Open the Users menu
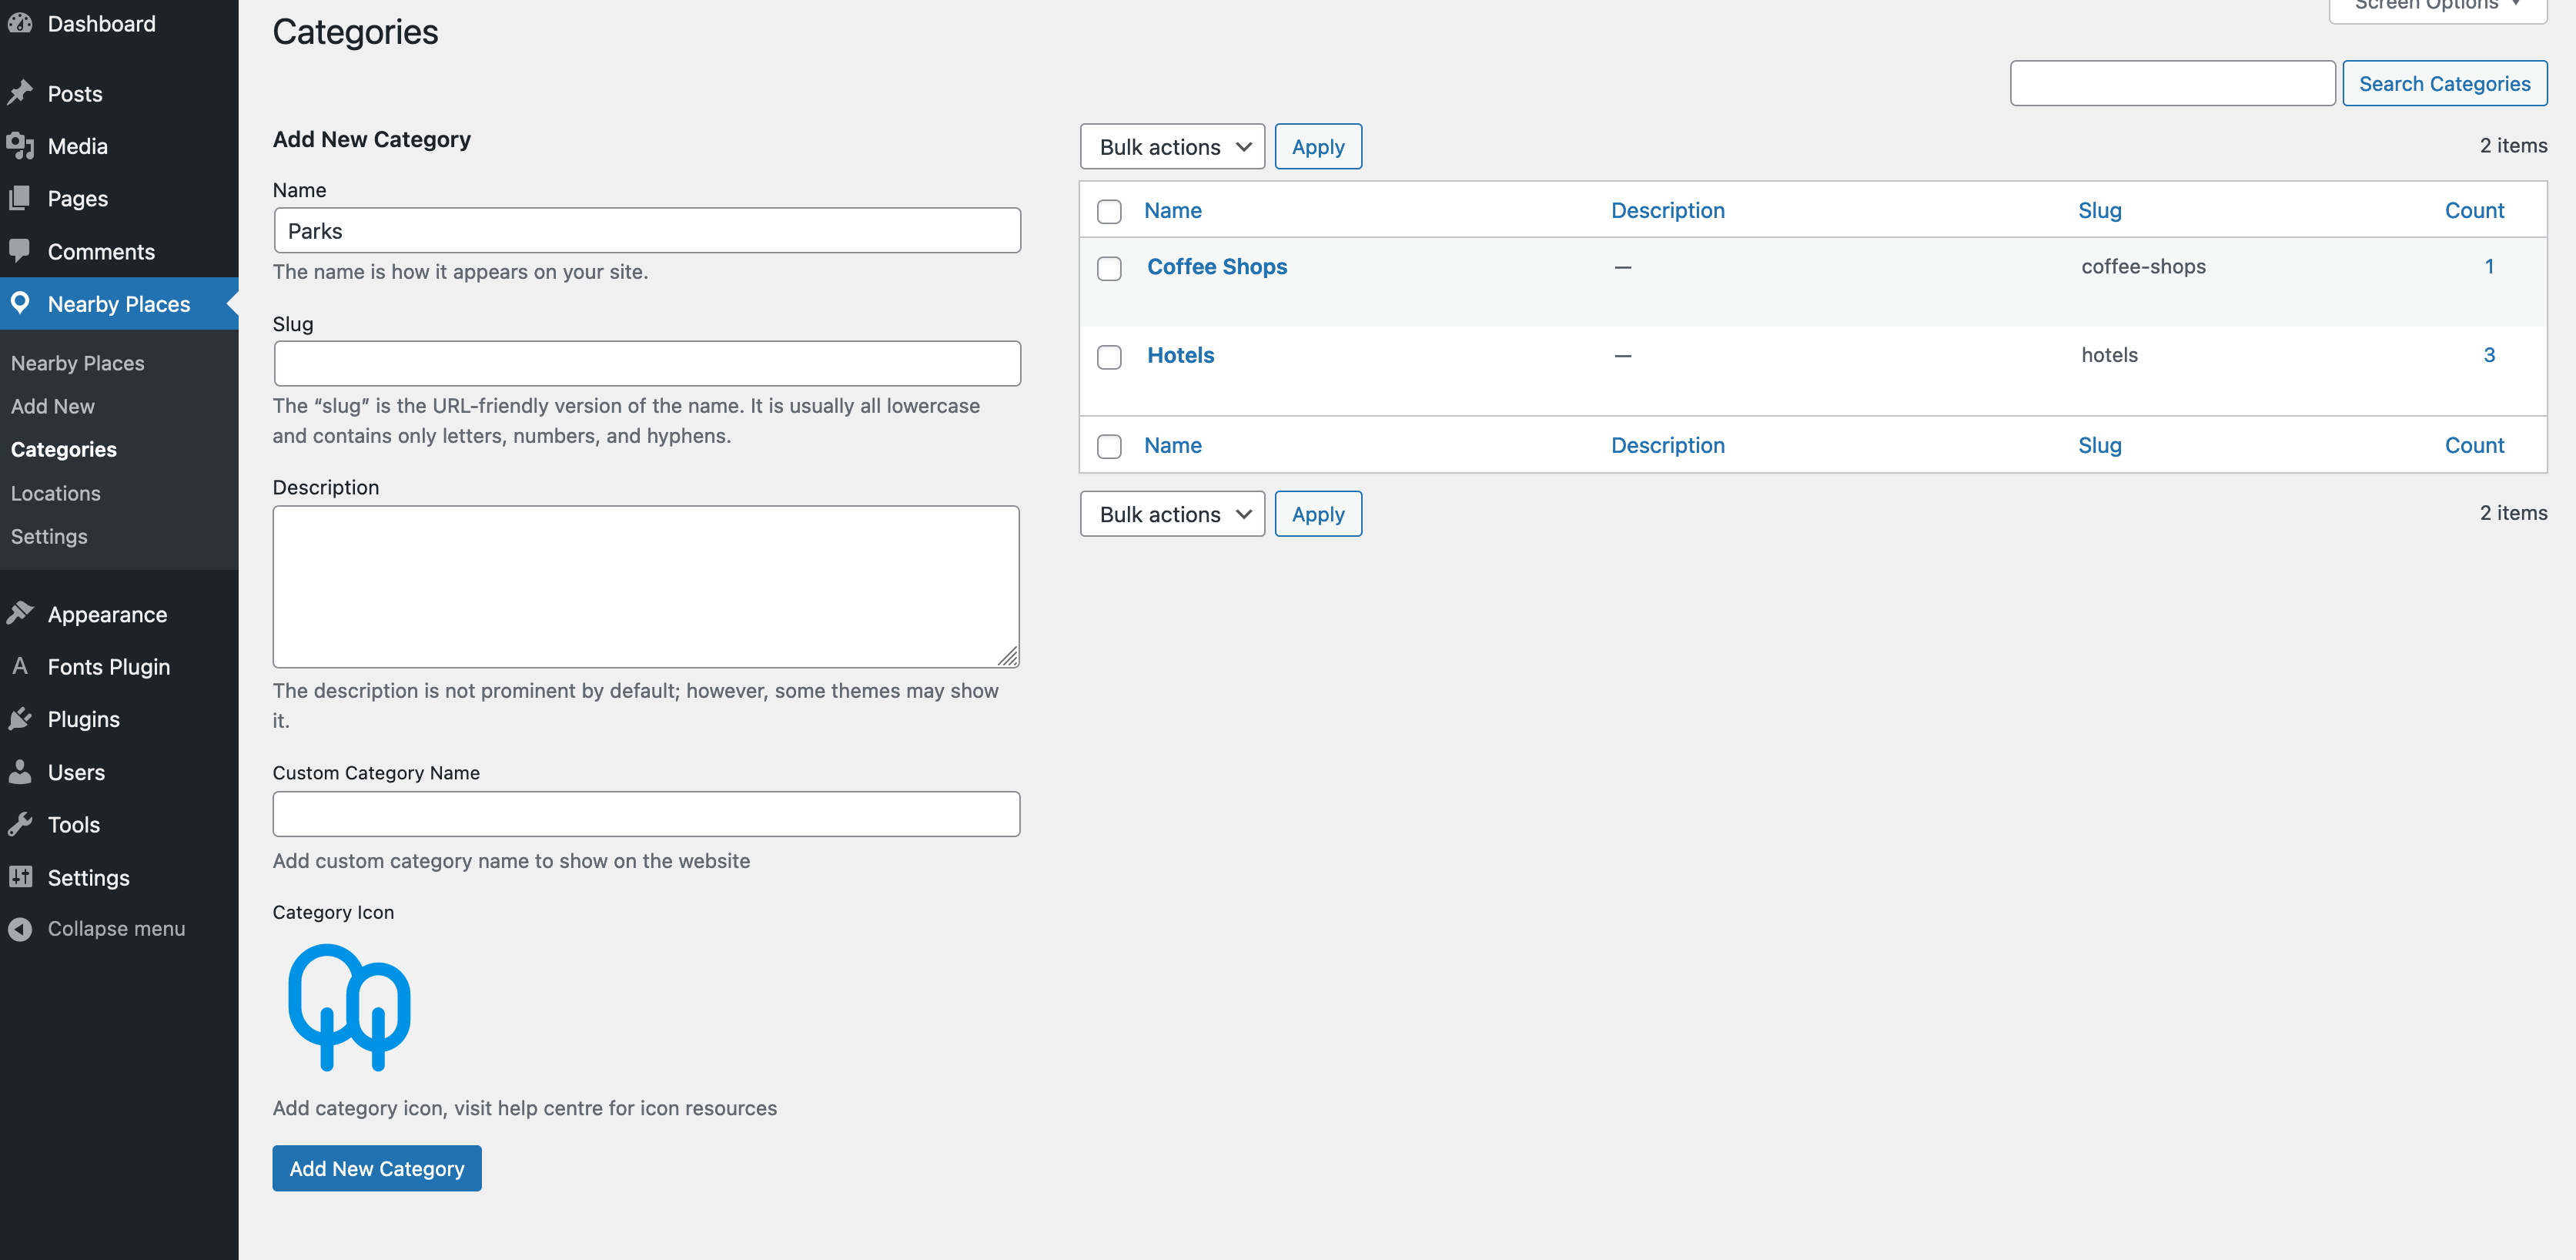The image size is (2576, 1260). tap(76, 772)
